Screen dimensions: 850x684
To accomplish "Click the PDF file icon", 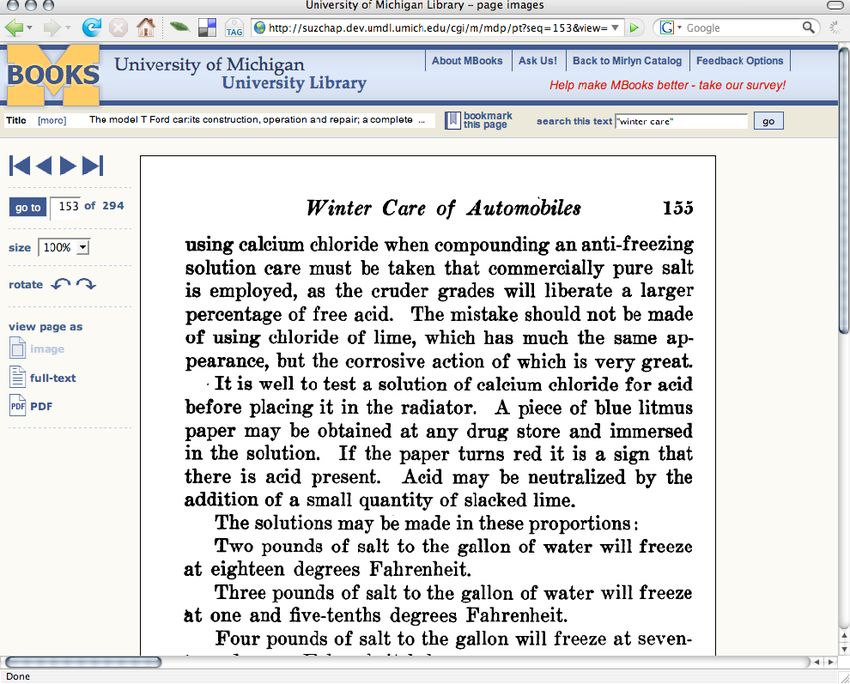I will (17, 405).
